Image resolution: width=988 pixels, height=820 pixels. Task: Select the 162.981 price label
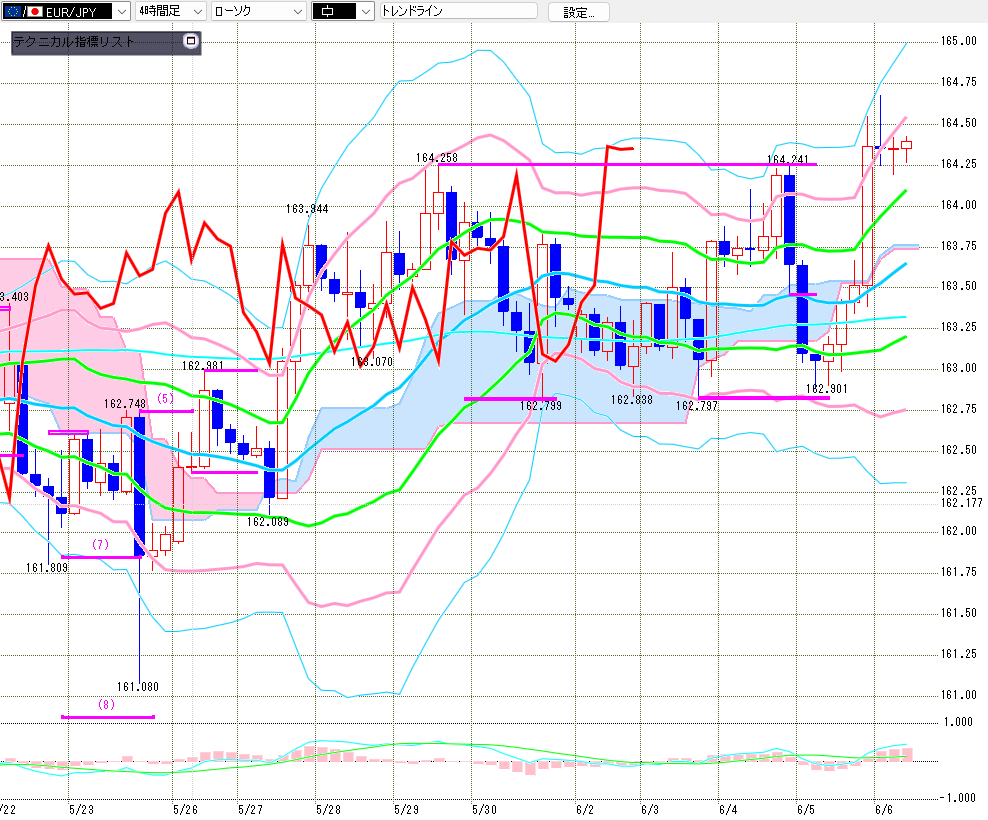(x=203, y=366)
